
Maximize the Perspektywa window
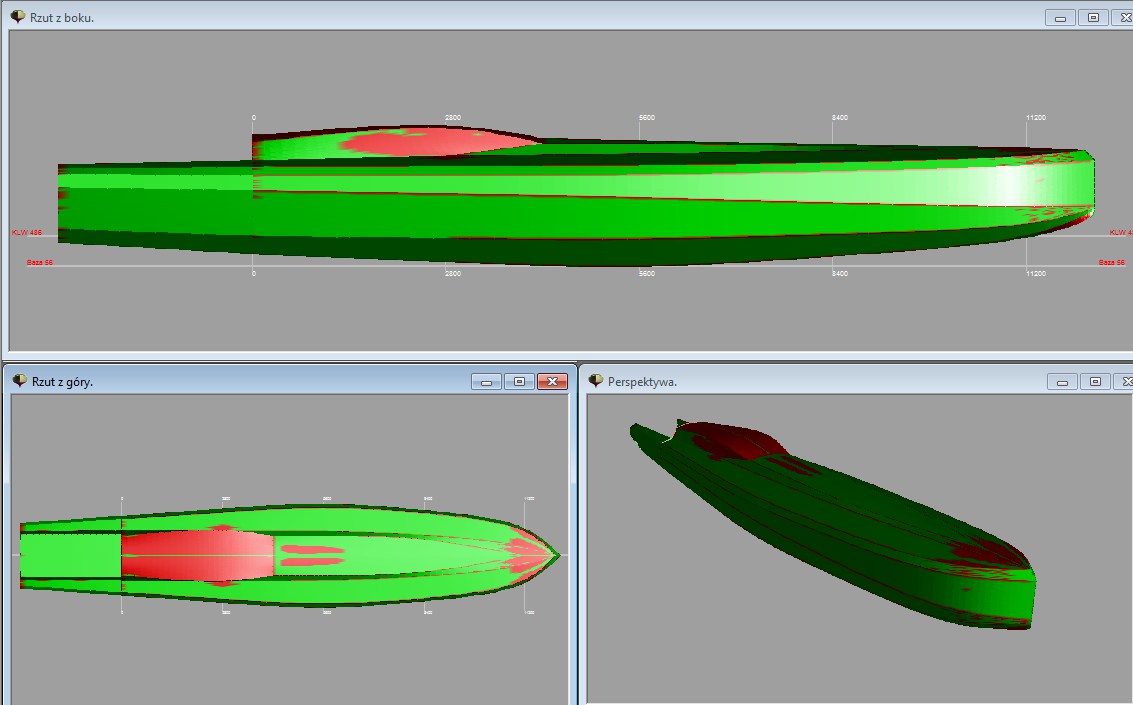pyautogui.click(x=1095, y=381)
